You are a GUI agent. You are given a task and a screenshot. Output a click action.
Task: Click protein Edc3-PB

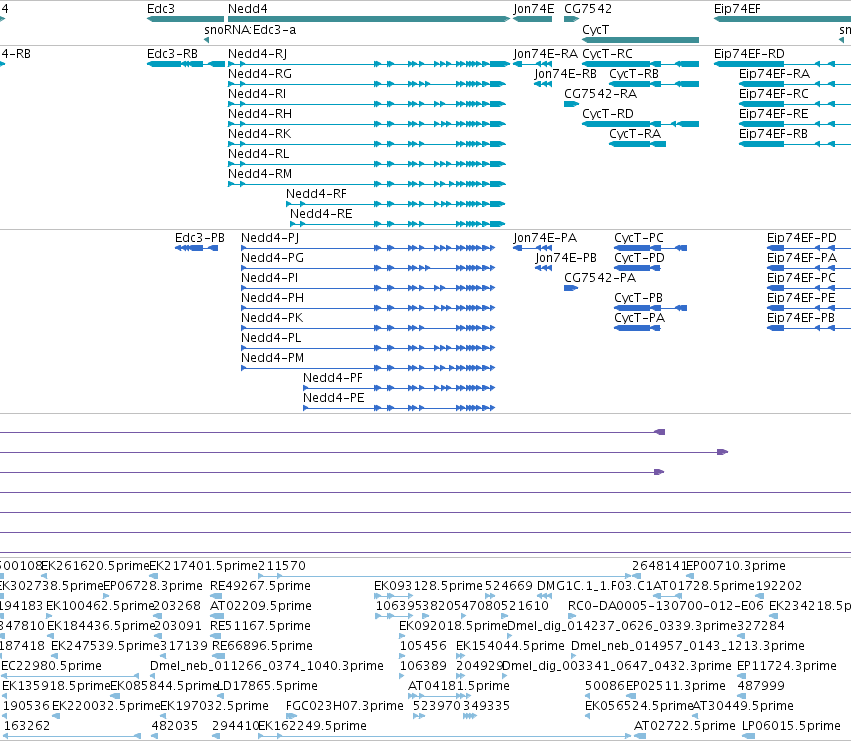(200, 238)
